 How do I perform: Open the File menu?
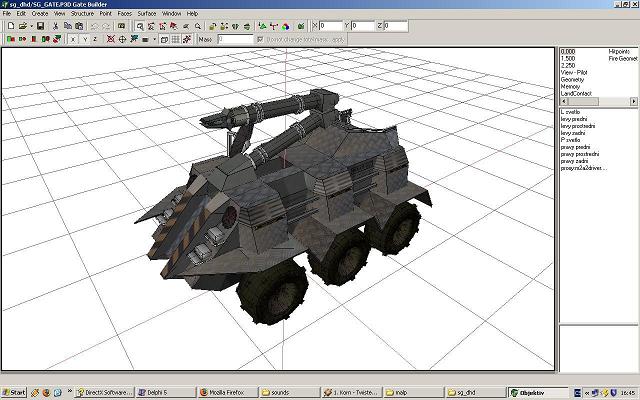(7, 13)
